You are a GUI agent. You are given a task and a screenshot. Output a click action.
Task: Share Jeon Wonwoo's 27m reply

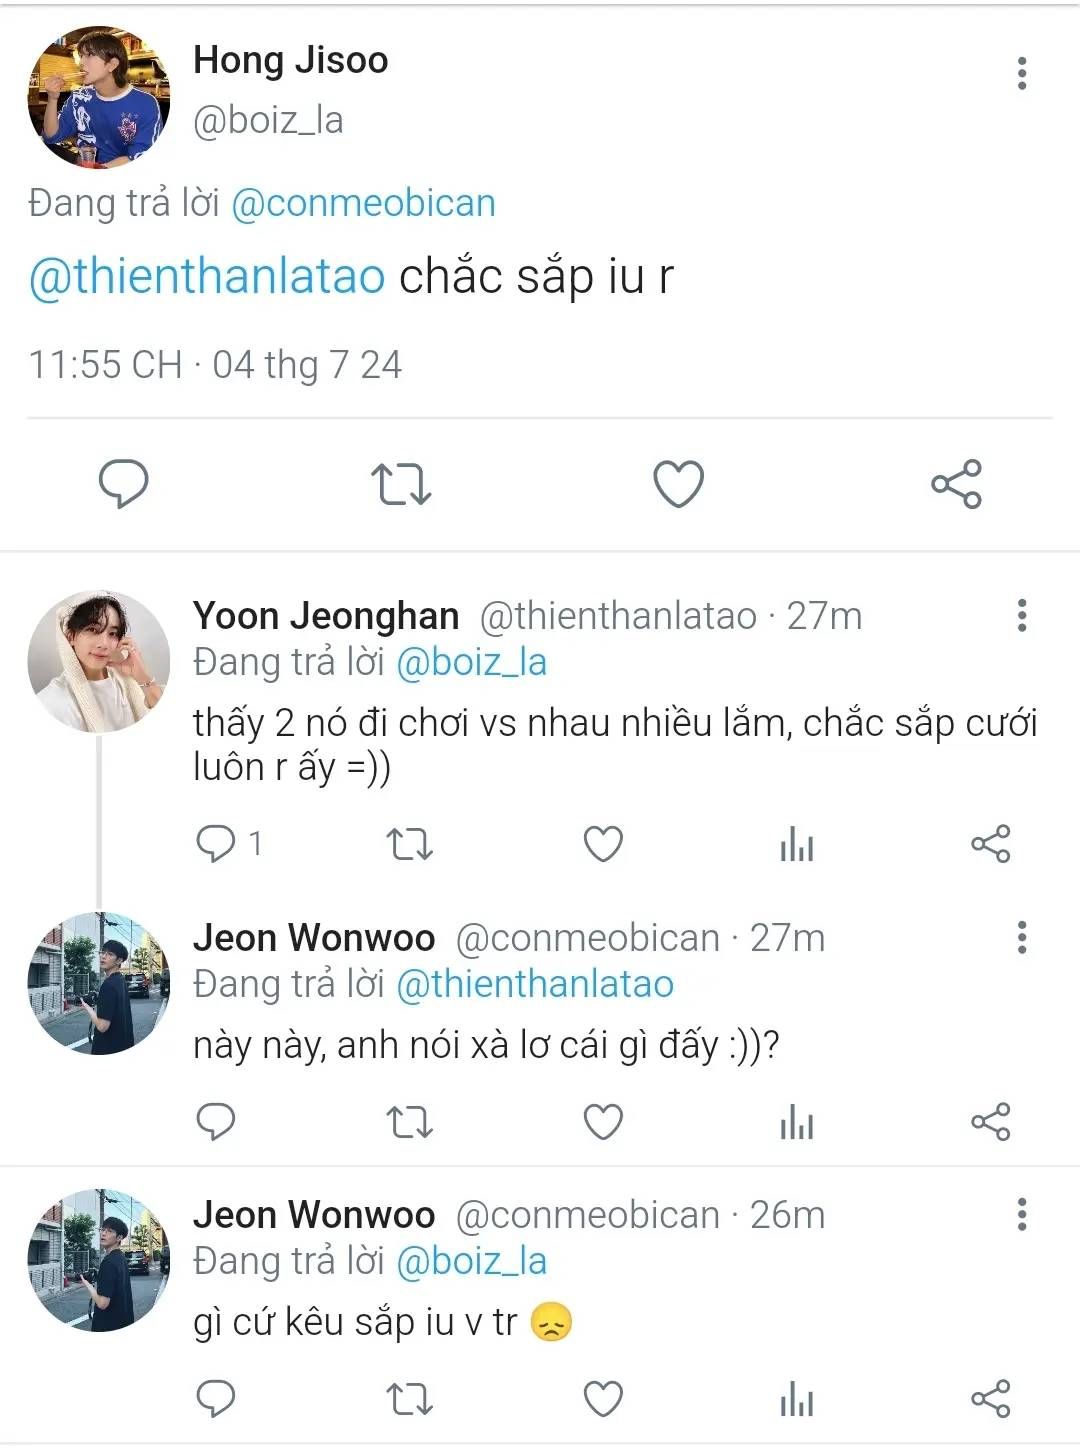point(990,1122)
